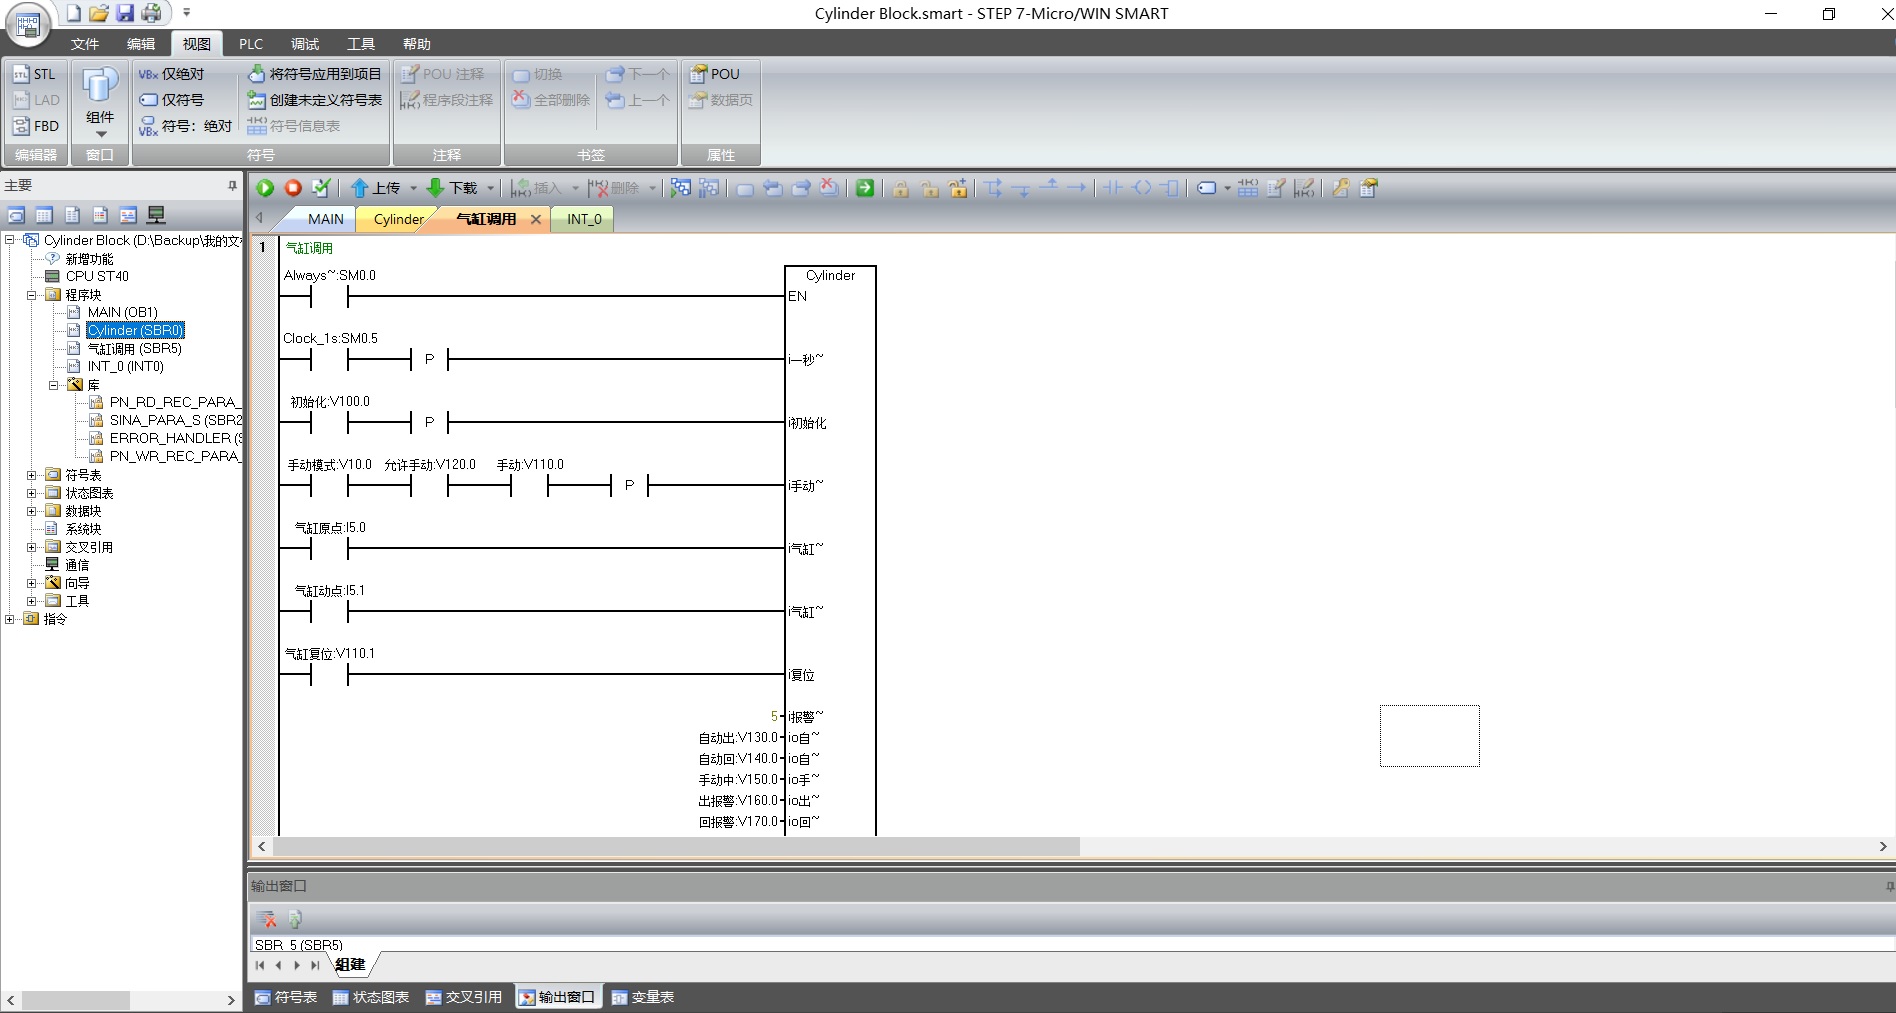Open MAIN (OB1) in the project tree
Viewport: 1896px width, 1013px height.
pos(122,312)
